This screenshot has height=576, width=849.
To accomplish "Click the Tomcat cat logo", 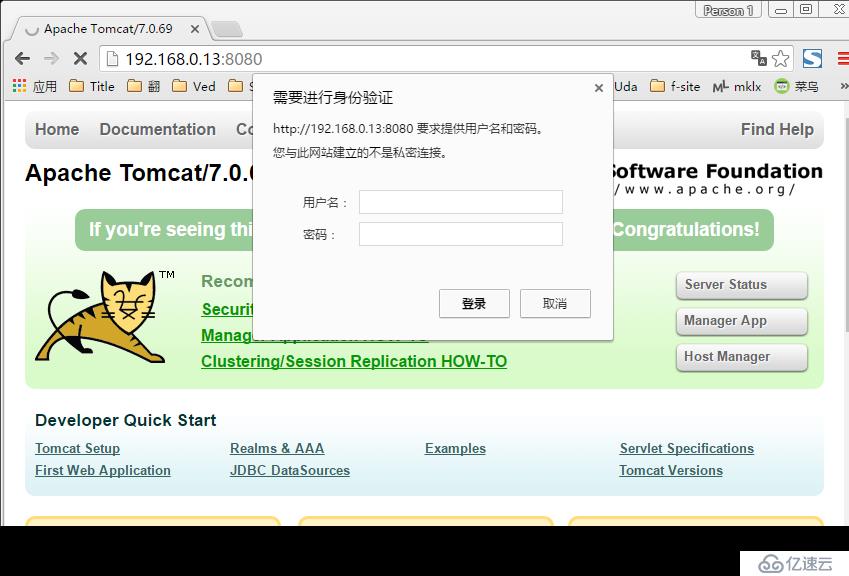I will (102, 317).
